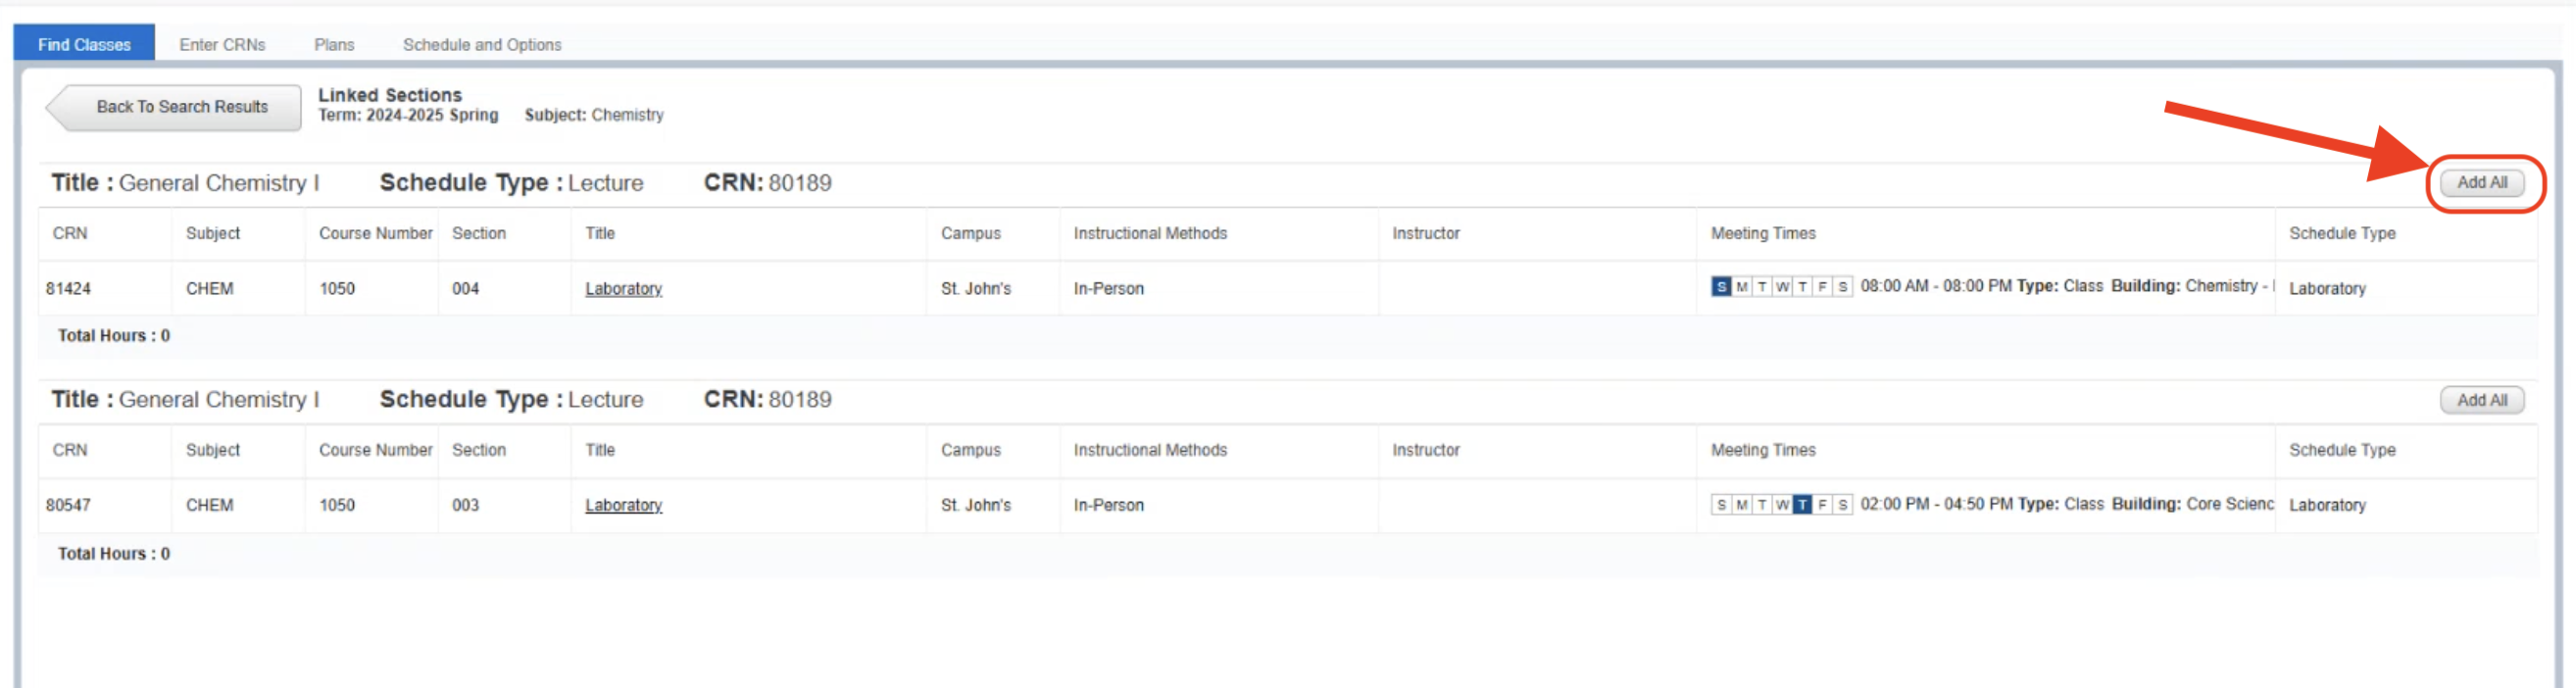This screenshot has height=688, width=2576.
Task: Click the Meeting Times header above CRN 81424
Action: pos(1762,233)
